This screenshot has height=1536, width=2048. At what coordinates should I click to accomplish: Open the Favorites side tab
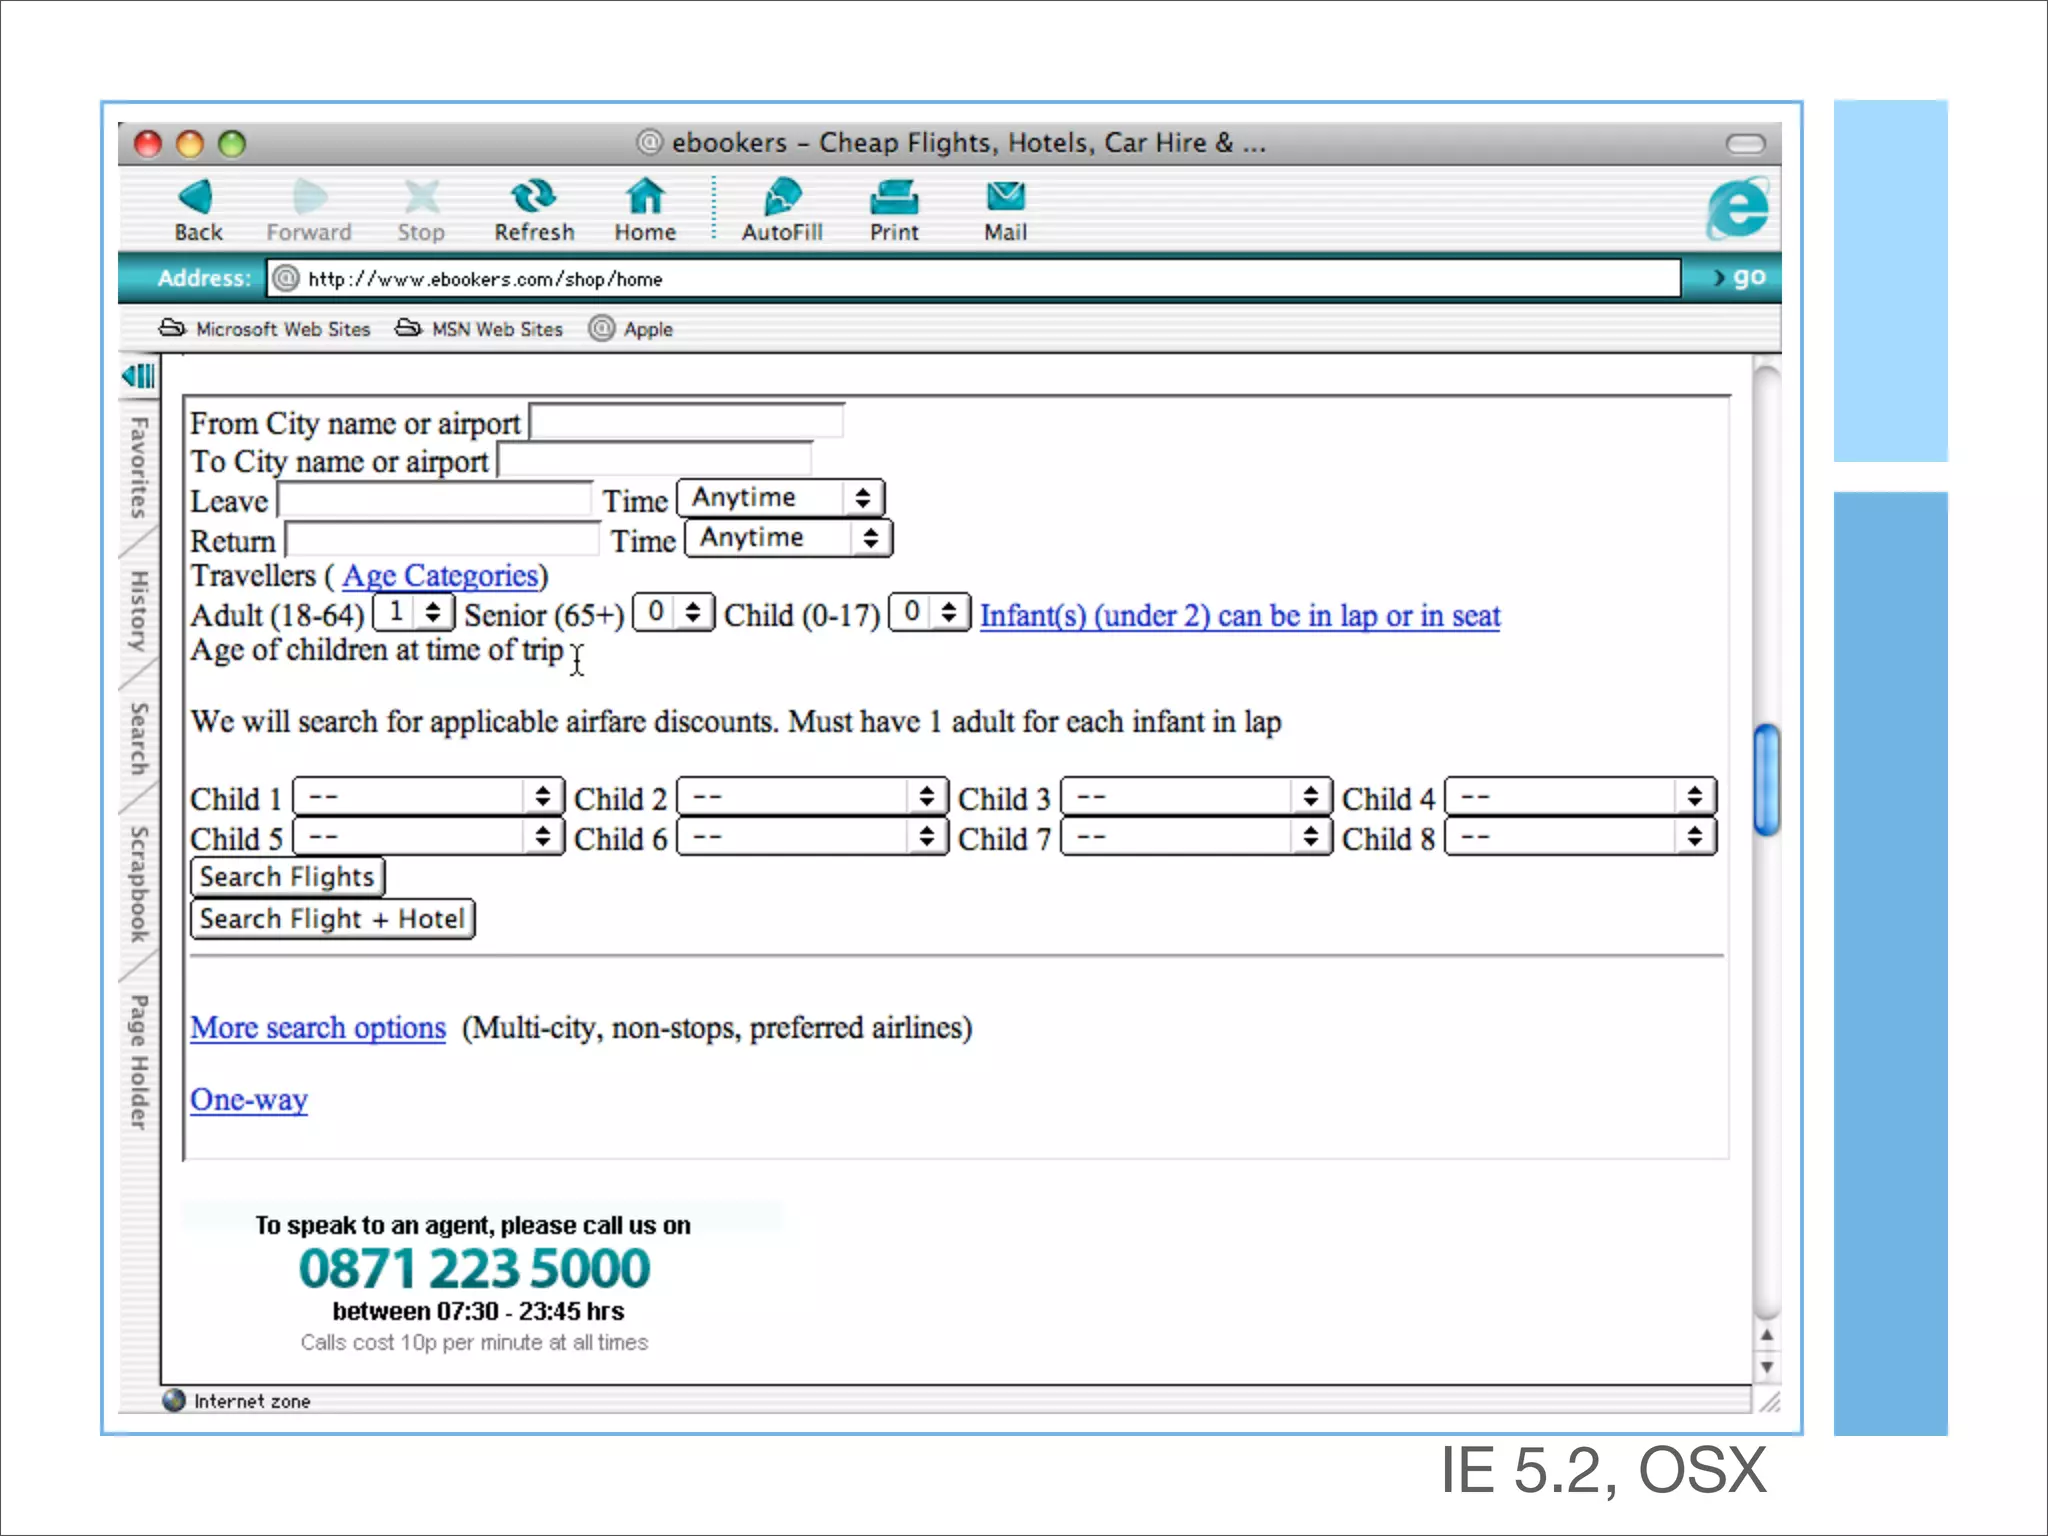click(139, 467)
